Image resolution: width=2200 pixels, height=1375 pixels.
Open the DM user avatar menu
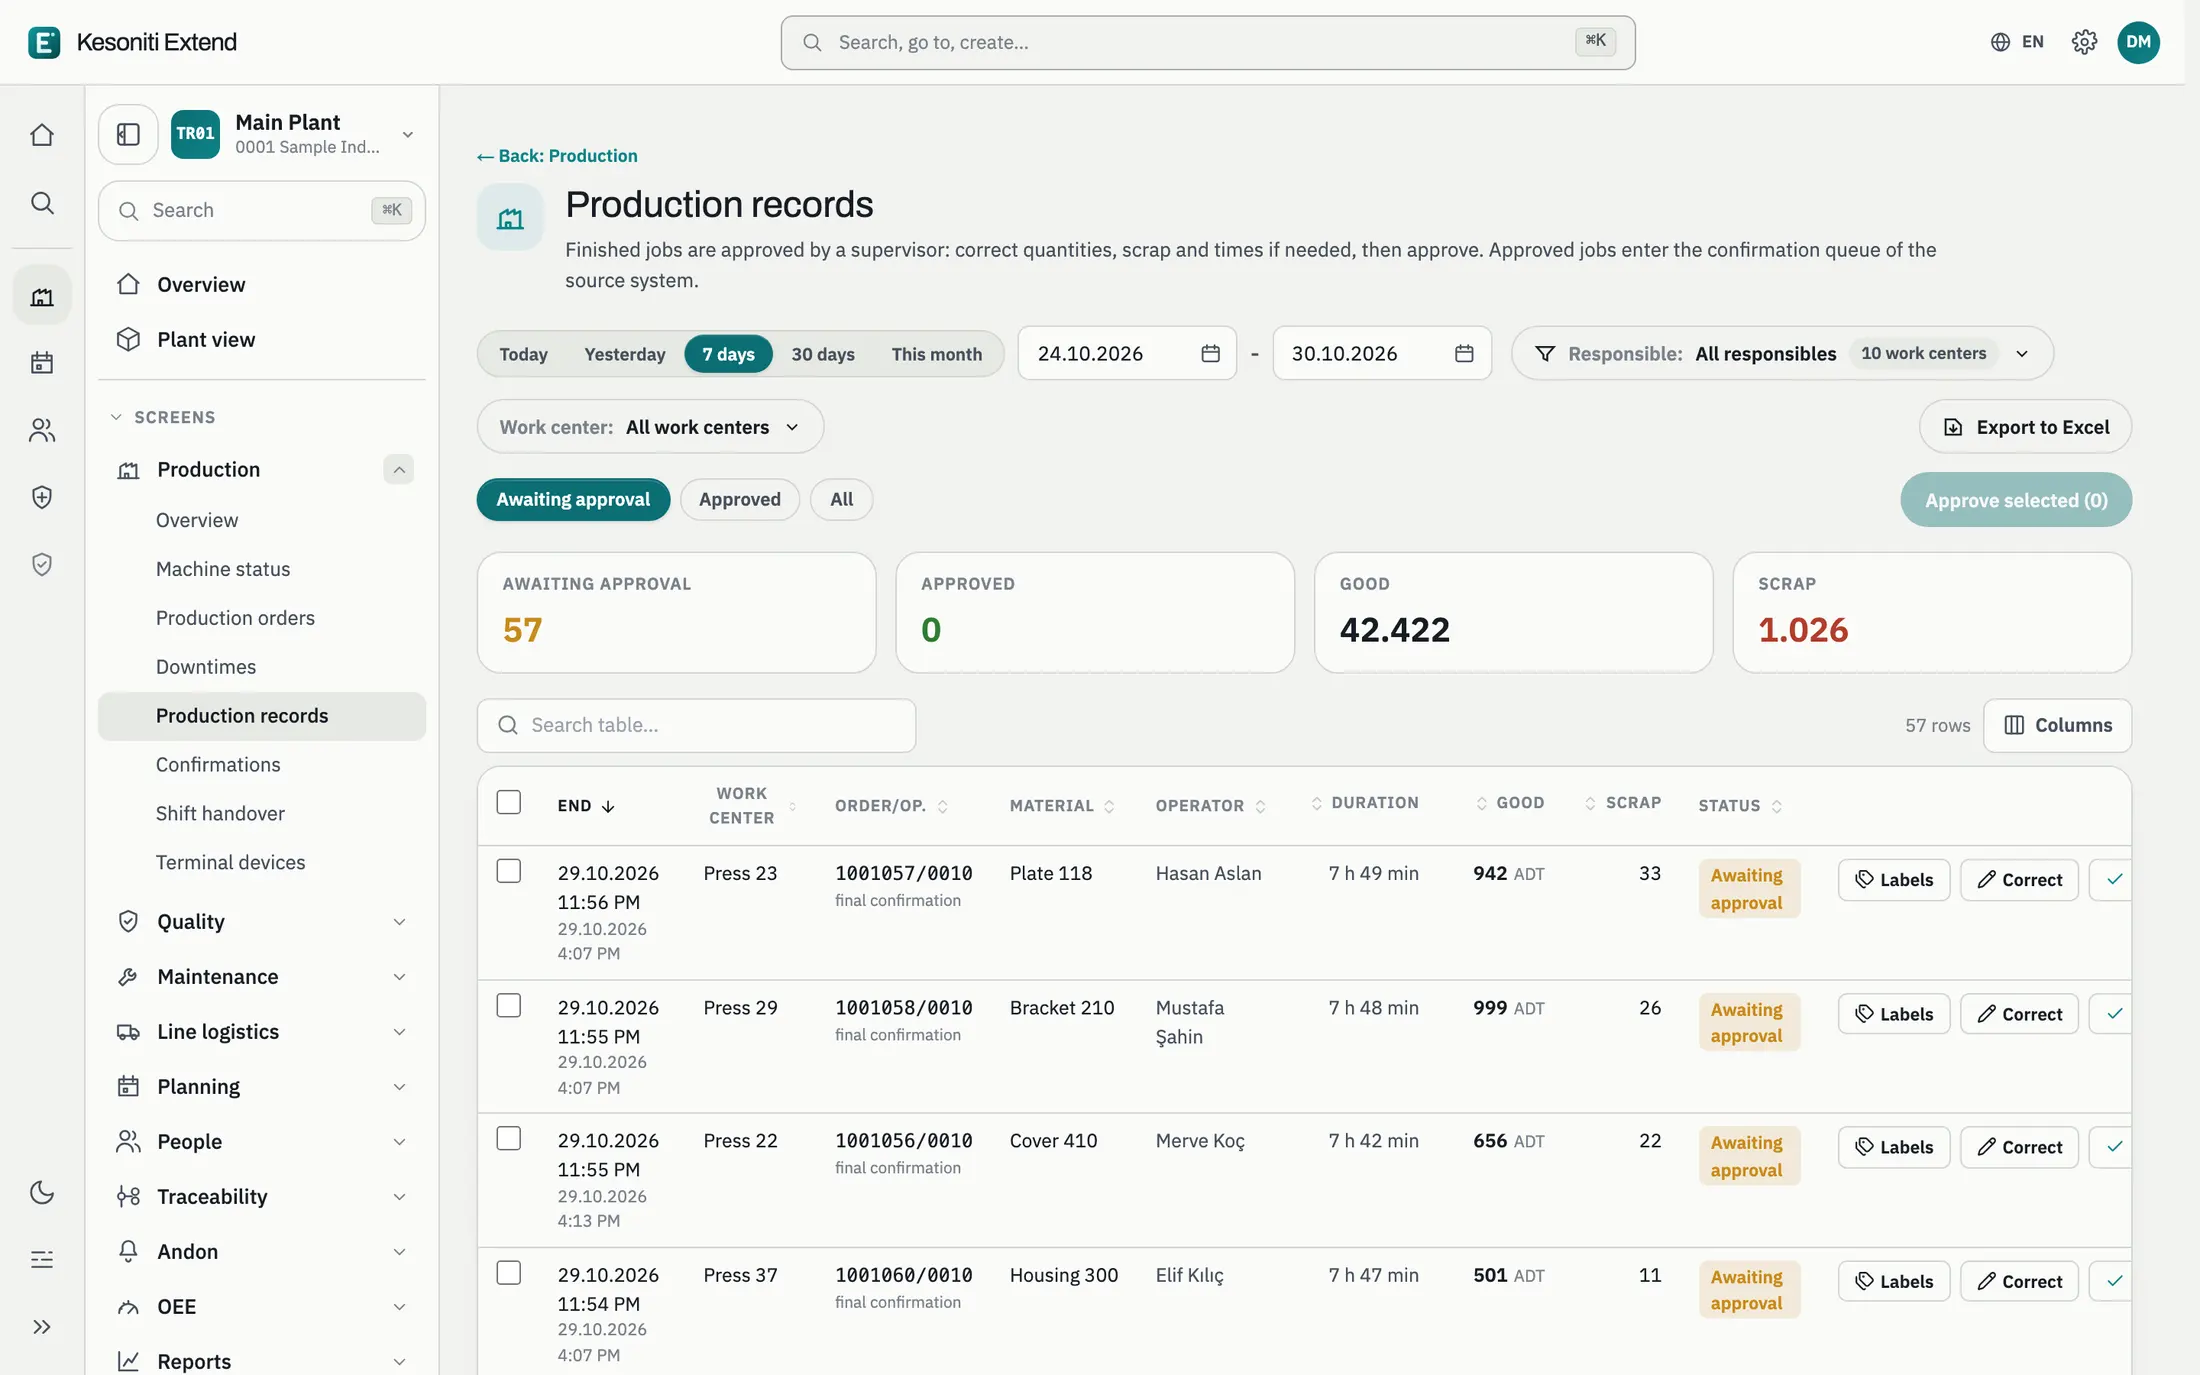(x=2138, y=42)
